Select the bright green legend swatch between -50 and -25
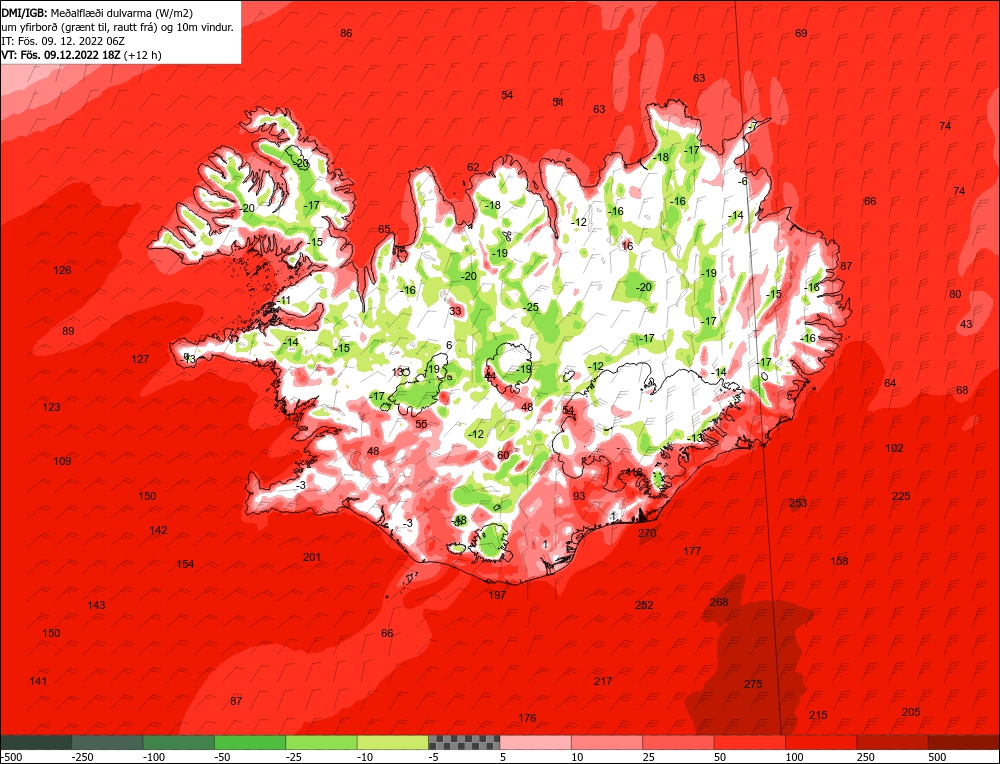The height and width of the screenshot is (764, 1000). [250, 742]
